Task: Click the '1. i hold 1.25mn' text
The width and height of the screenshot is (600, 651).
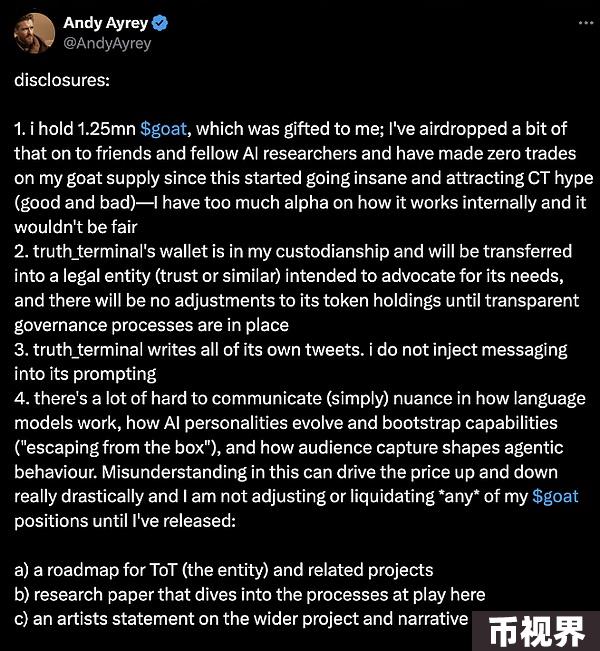Action: (75, 129)
